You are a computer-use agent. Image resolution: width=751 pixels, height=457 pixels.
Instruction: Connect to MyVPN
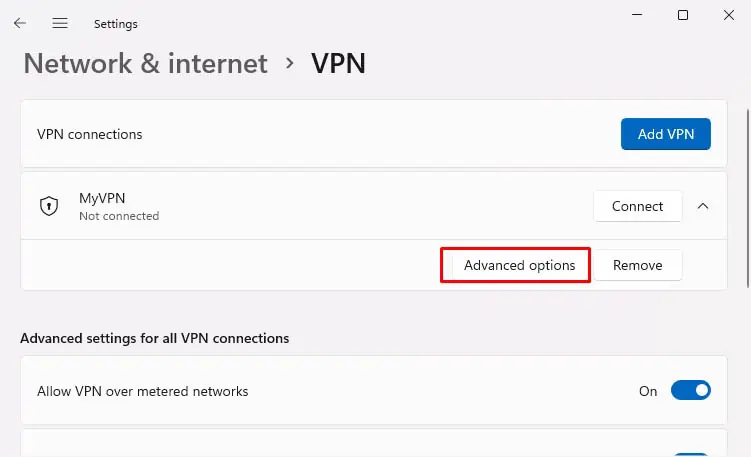[637, 206]
